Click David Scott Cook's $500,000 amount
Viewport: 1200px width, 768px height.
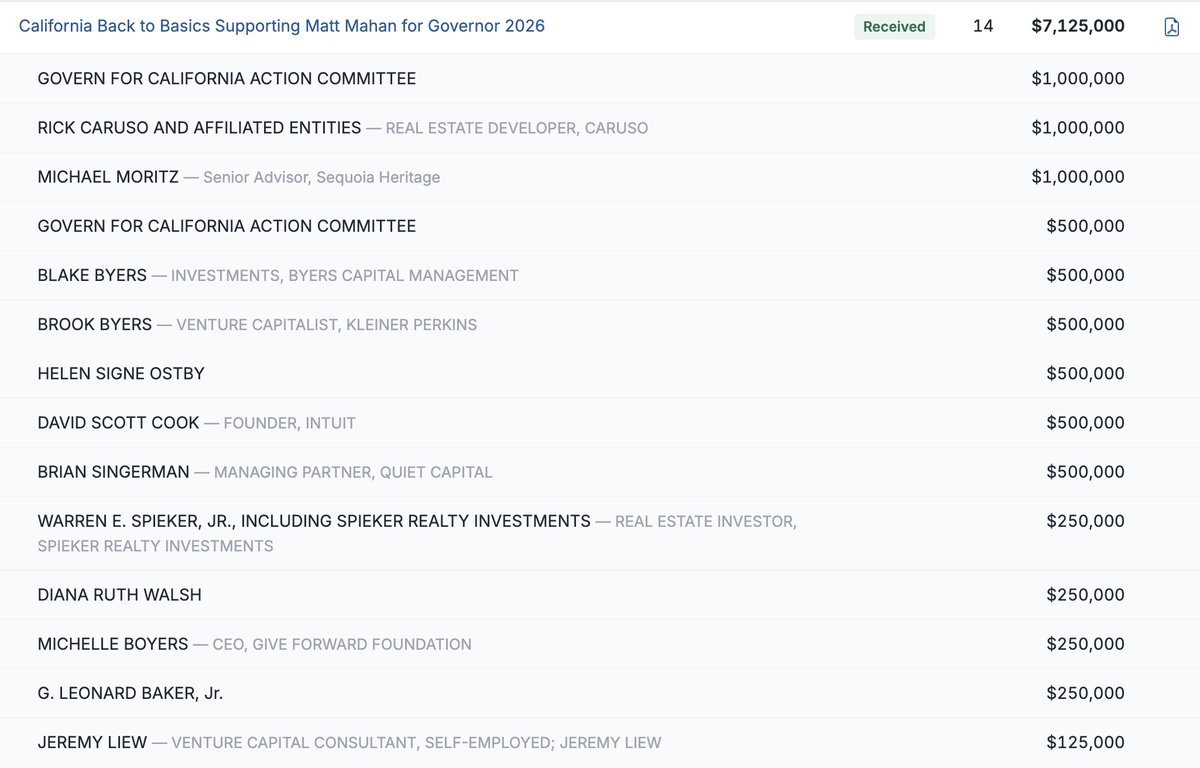(x=1085, y=422)
